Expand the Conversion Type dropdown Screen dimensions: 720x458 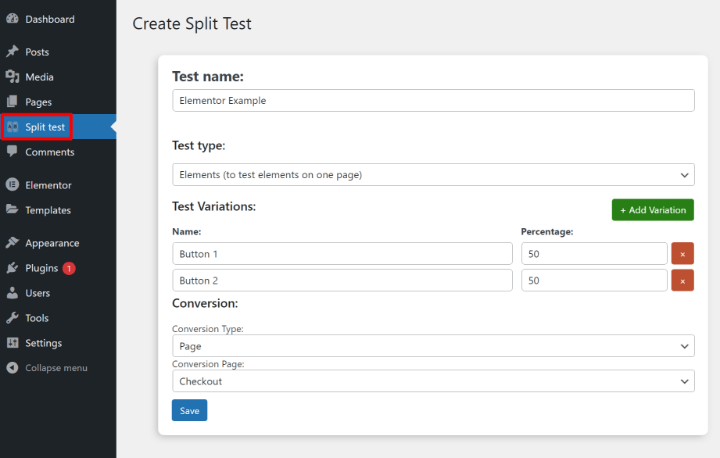(x=432, y=345)
